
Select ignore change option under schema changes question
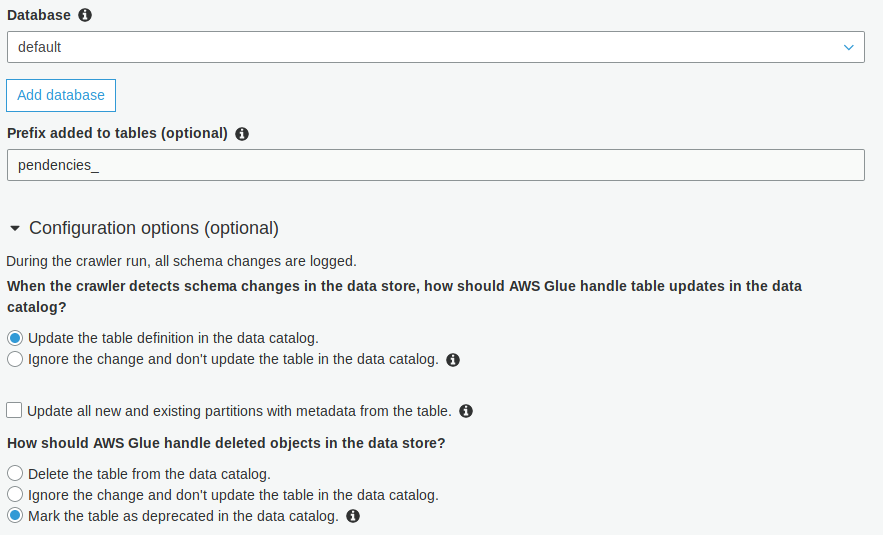(x=15, y=359)
